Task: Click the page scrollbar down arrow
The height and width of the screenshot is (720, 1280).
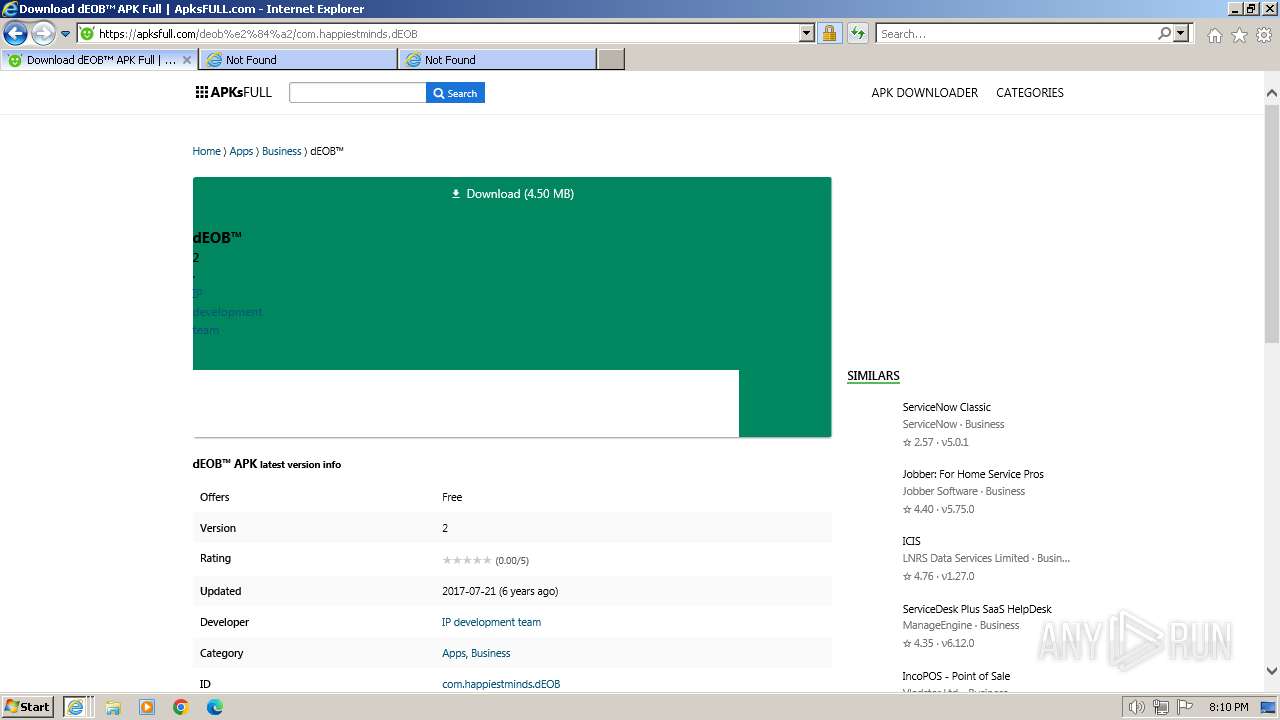Action: [x=1272, y=672]
